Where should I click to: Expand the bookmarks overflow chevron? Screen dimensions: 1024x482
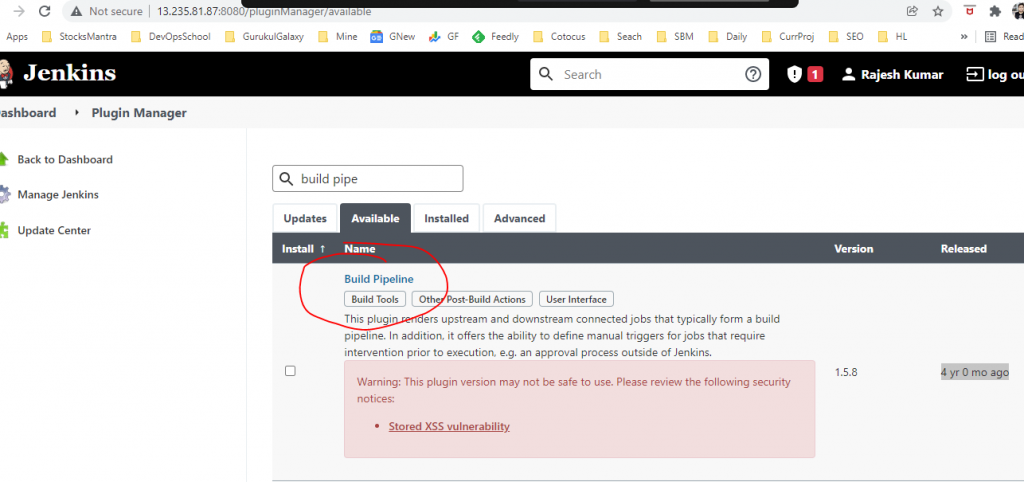pos(963,36)
